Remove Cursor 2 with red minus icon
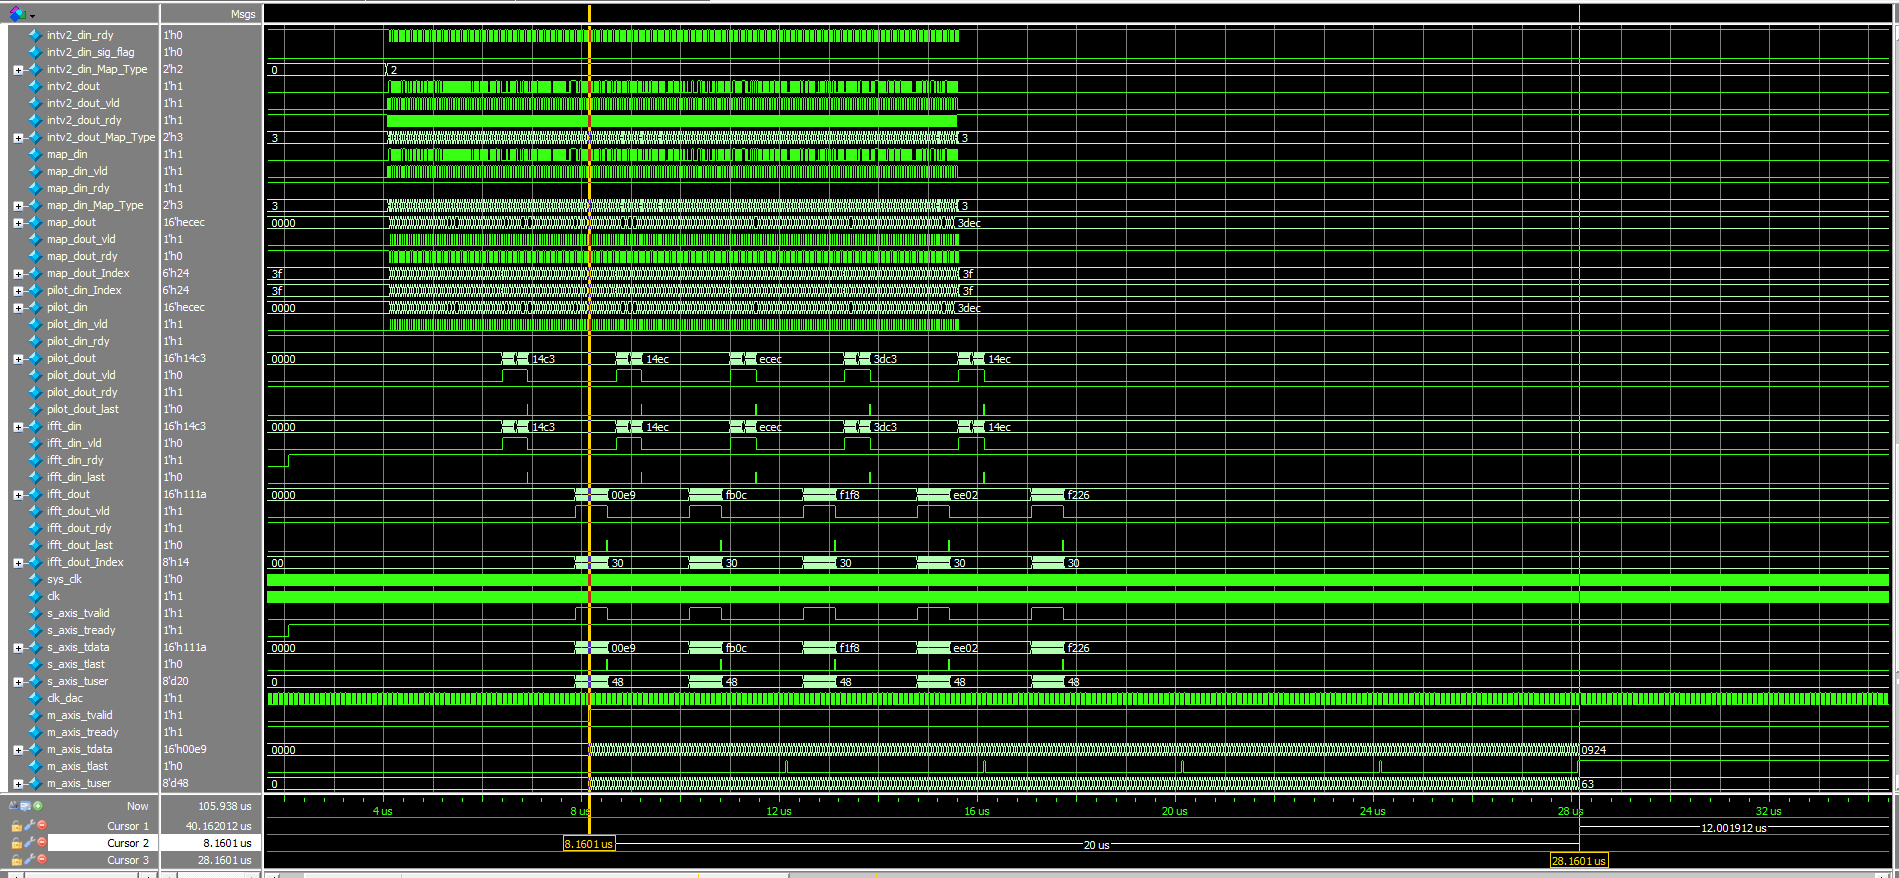The image size is (1899, 878). tap(41, 843)
